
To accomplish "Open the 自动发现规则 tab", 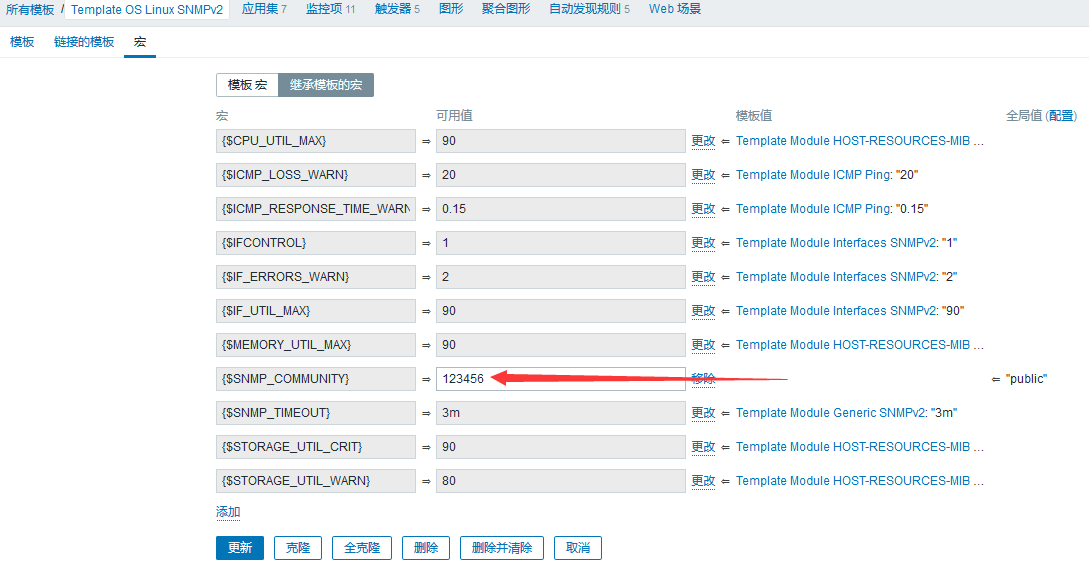I will tap(588, 9).
